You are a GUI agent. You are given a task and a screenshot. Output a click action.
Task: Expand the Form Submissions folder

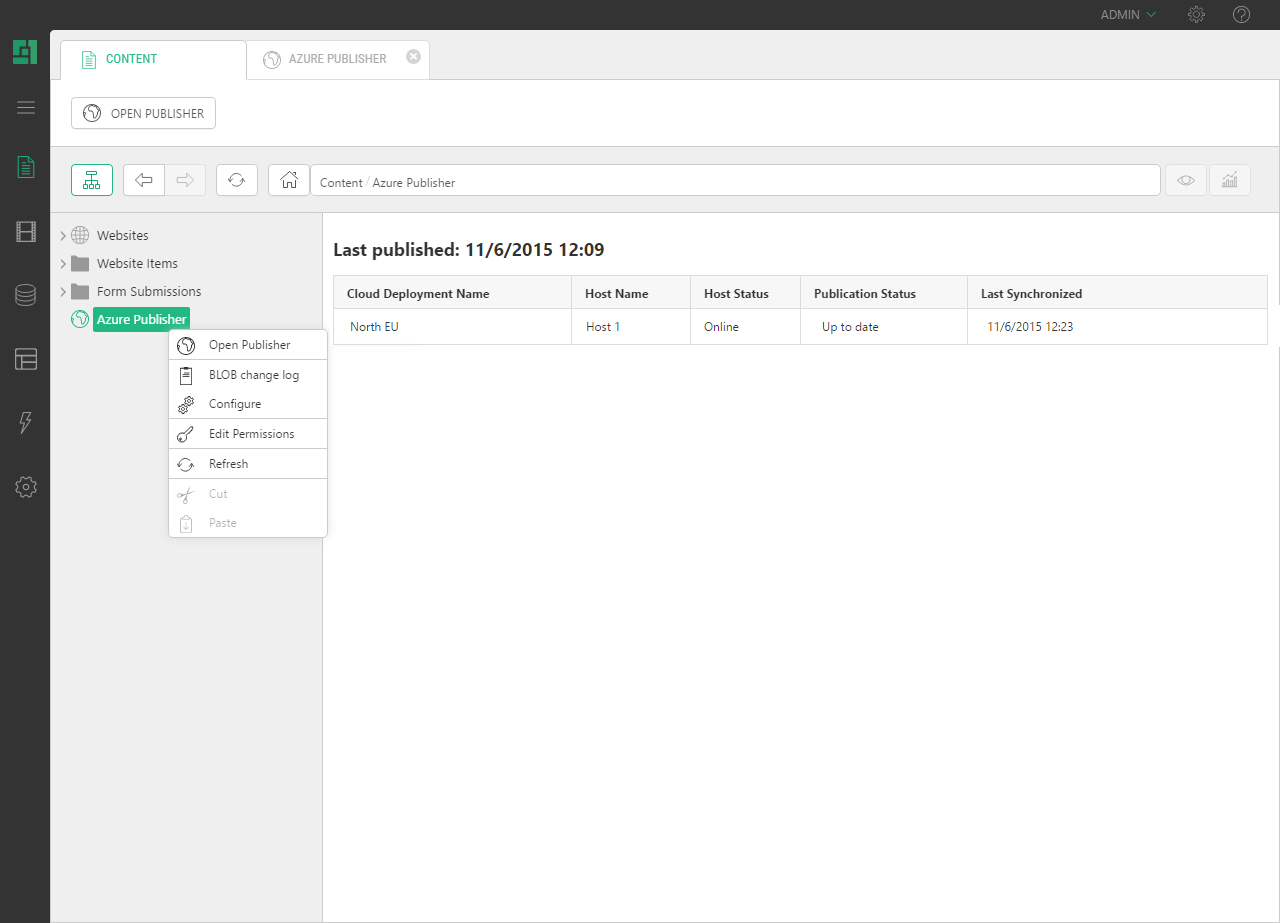(x=63, y=292)
